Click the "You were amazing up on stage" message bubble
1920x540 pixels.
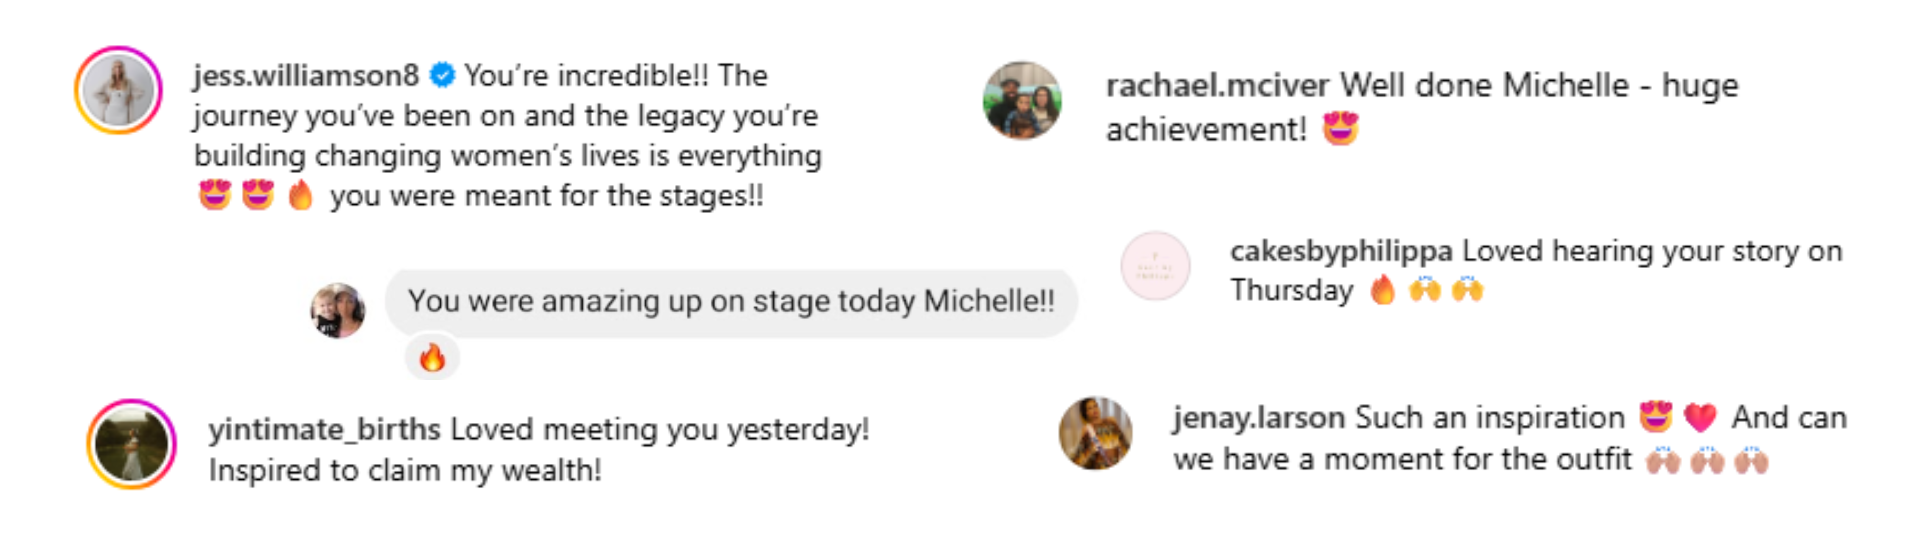731,302
